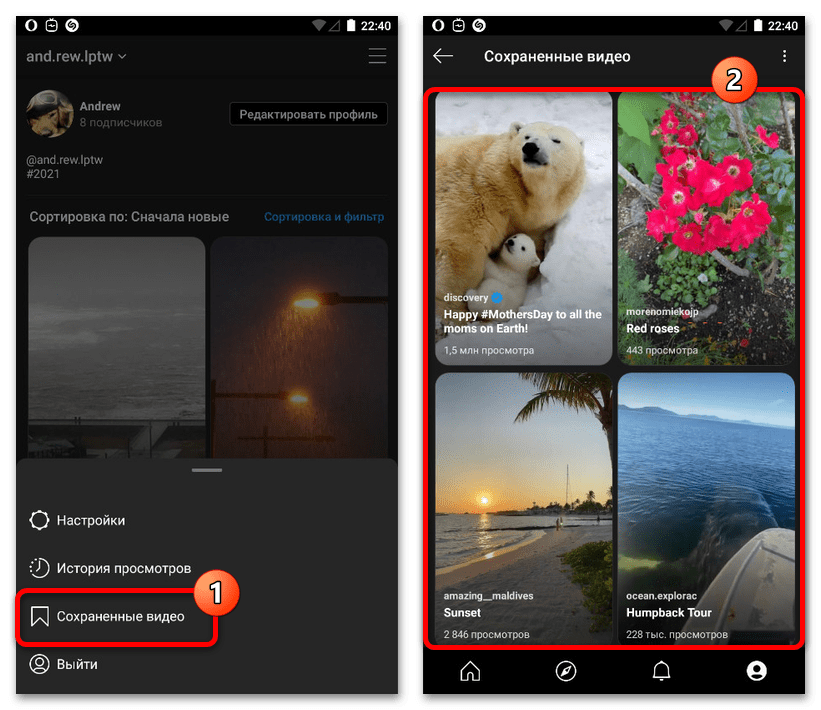Open the profile icon in bottom bar
This screenshot has height=710, width=821.
coord(756,671)
